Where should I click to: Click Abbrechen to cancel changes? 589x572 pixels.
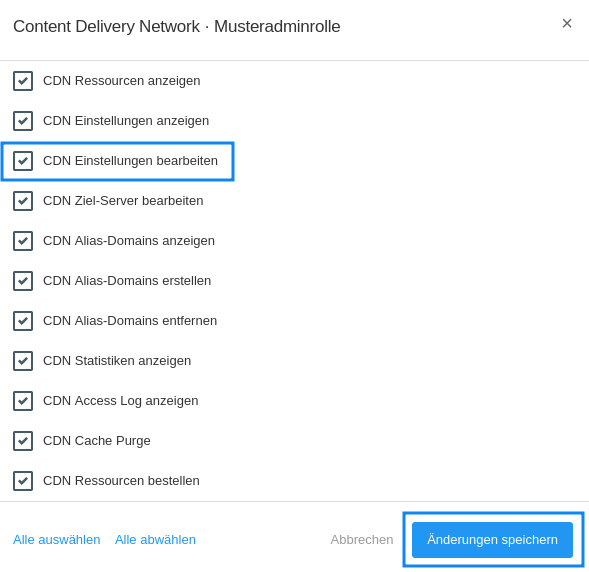pyautogui.click(x=362, y=540)
